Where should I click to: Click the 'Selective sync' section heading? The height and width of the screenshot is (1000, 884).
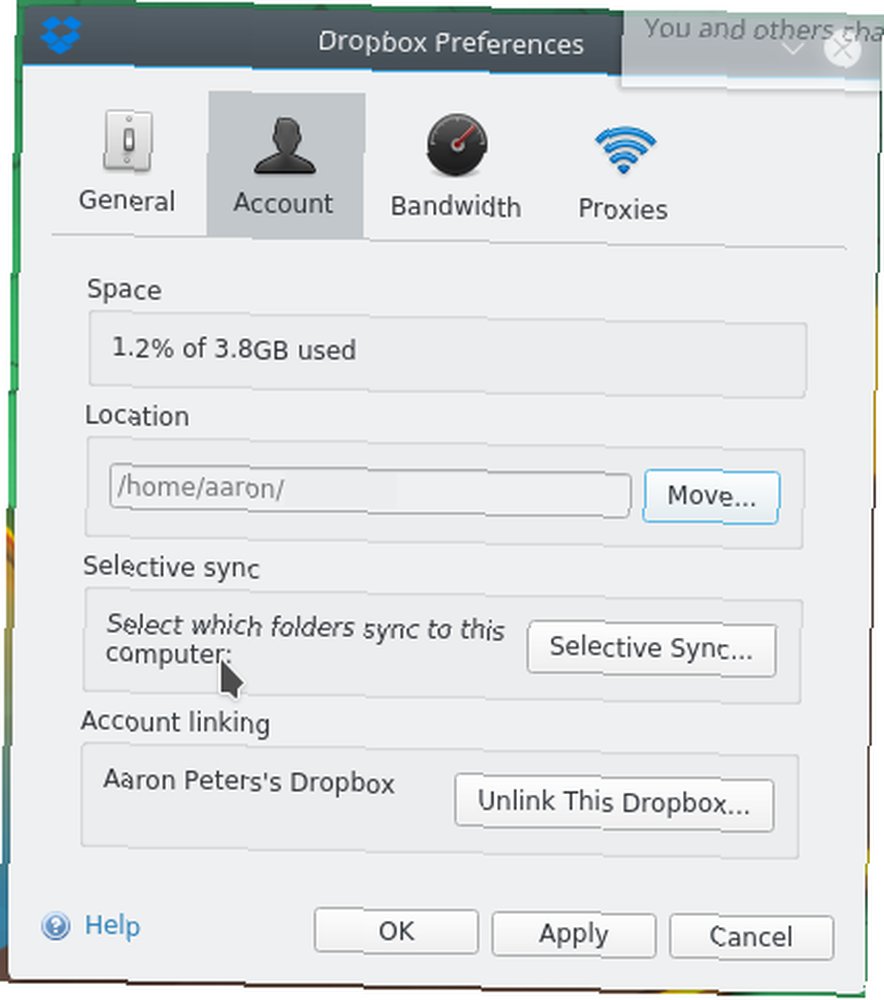click(x=172, y=566)
